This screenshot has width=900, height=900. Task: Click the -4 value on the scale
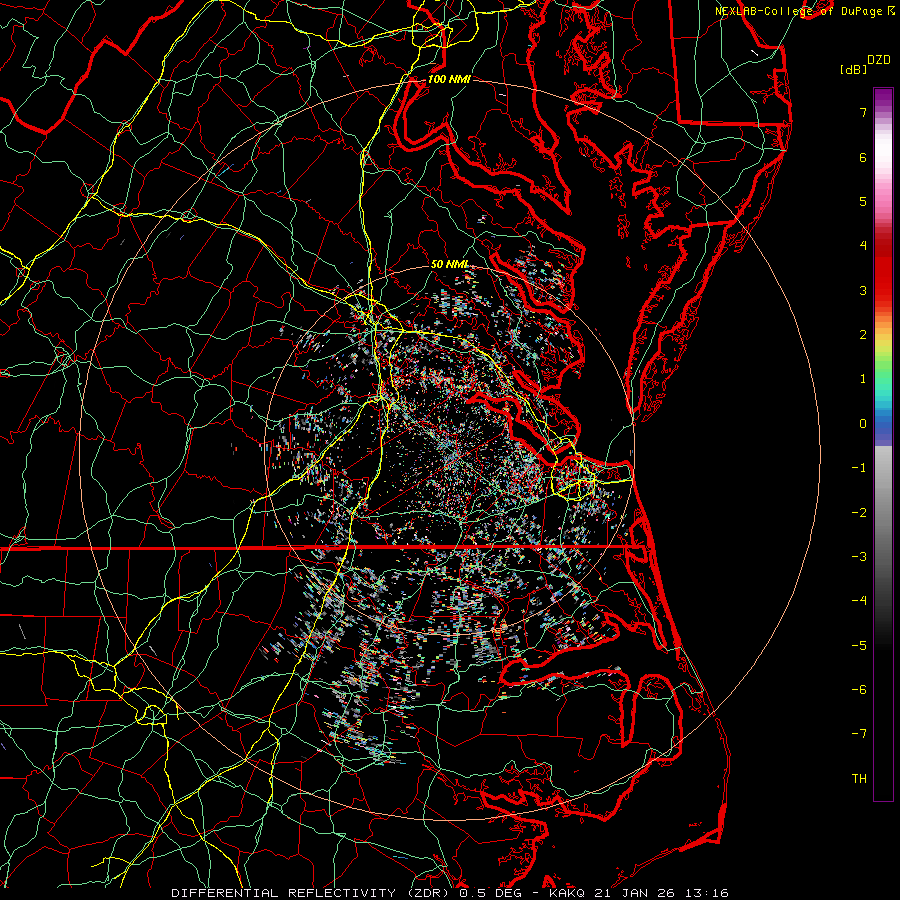point(859,601)
